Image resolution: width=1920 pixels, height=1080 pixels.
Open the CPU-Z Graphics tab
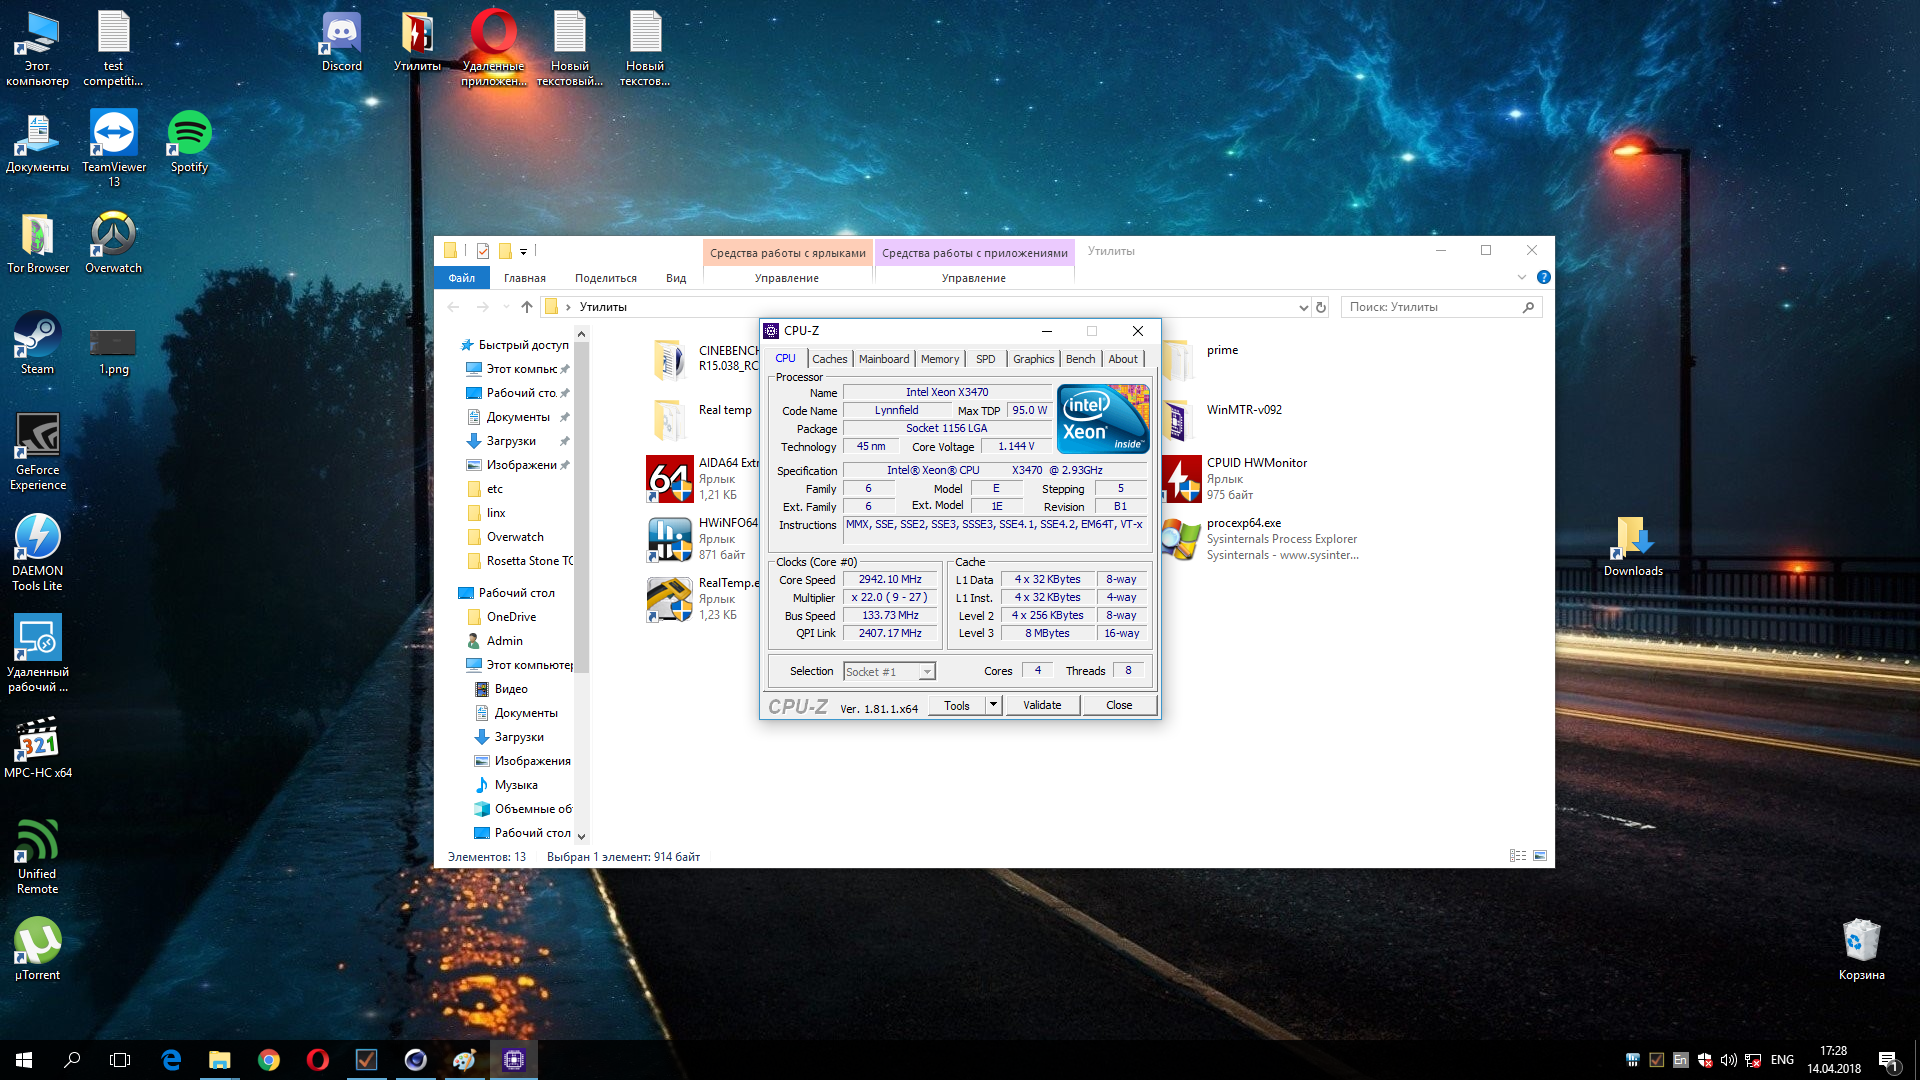(x=1033, y=359)
